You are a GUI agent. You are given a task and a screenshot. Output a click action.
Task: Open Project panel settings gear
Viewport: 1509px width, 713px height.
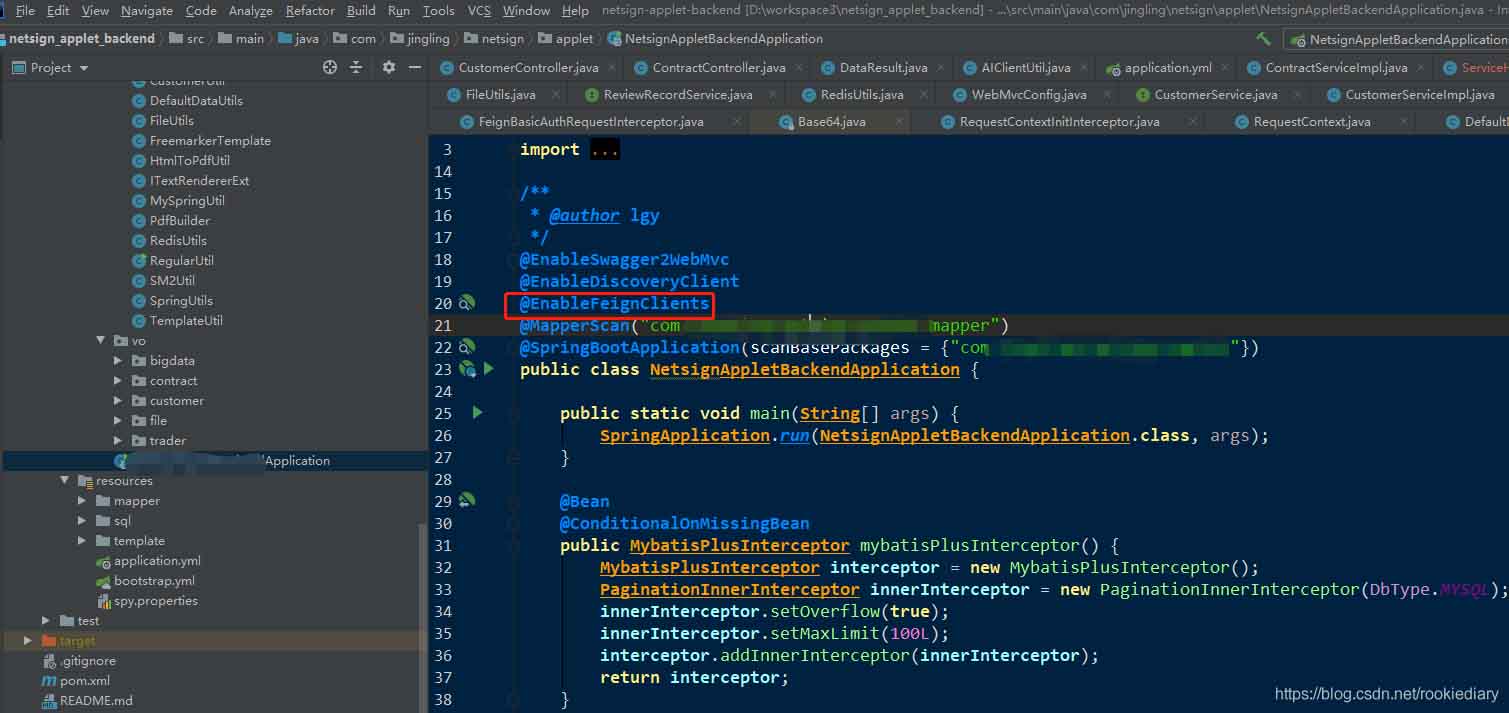click(x=389, y=67)
